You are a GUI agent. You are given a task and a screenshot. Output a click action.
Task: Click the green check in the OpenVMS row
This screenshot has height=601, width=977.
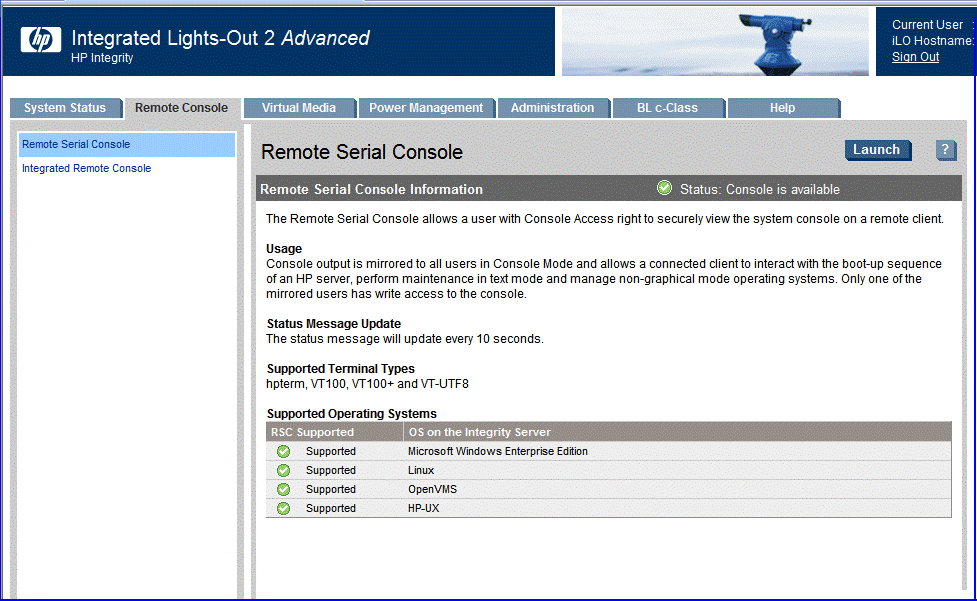(284, 490)
